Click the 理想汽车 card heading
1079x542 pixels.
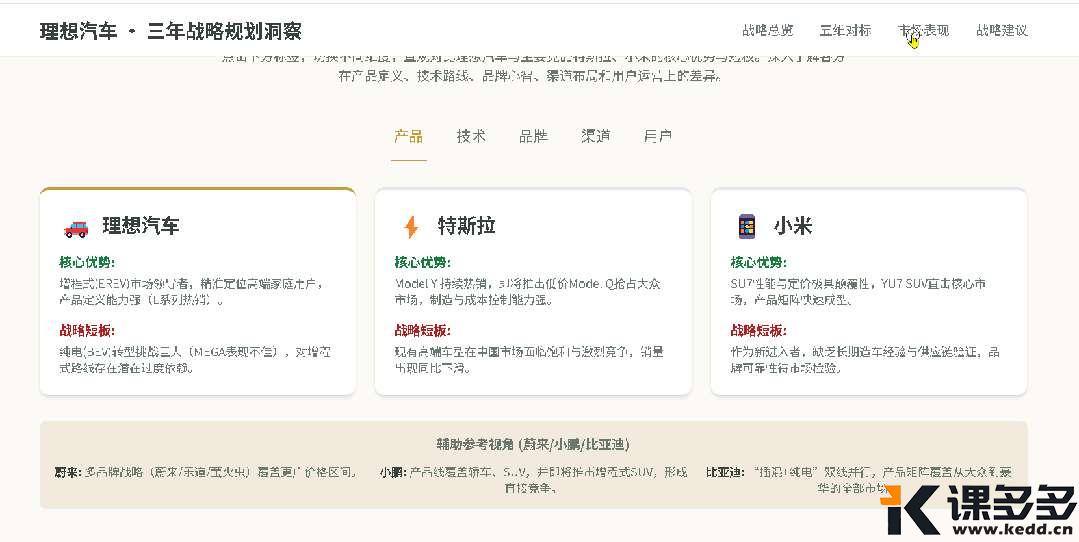tap(140, 226)
